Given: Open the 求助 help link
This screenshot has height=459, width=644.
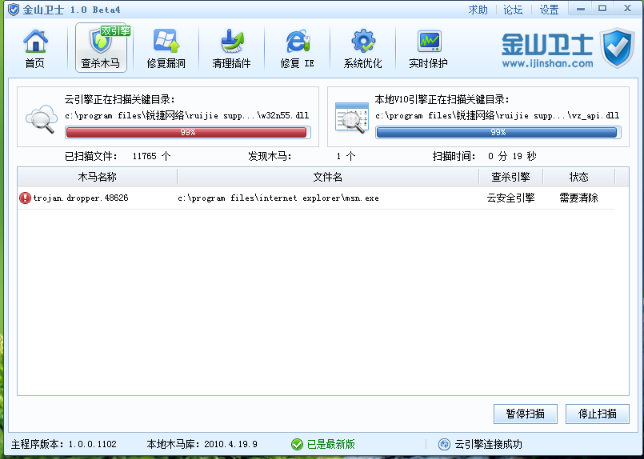Looking at the screenshot, I should 478,9.
